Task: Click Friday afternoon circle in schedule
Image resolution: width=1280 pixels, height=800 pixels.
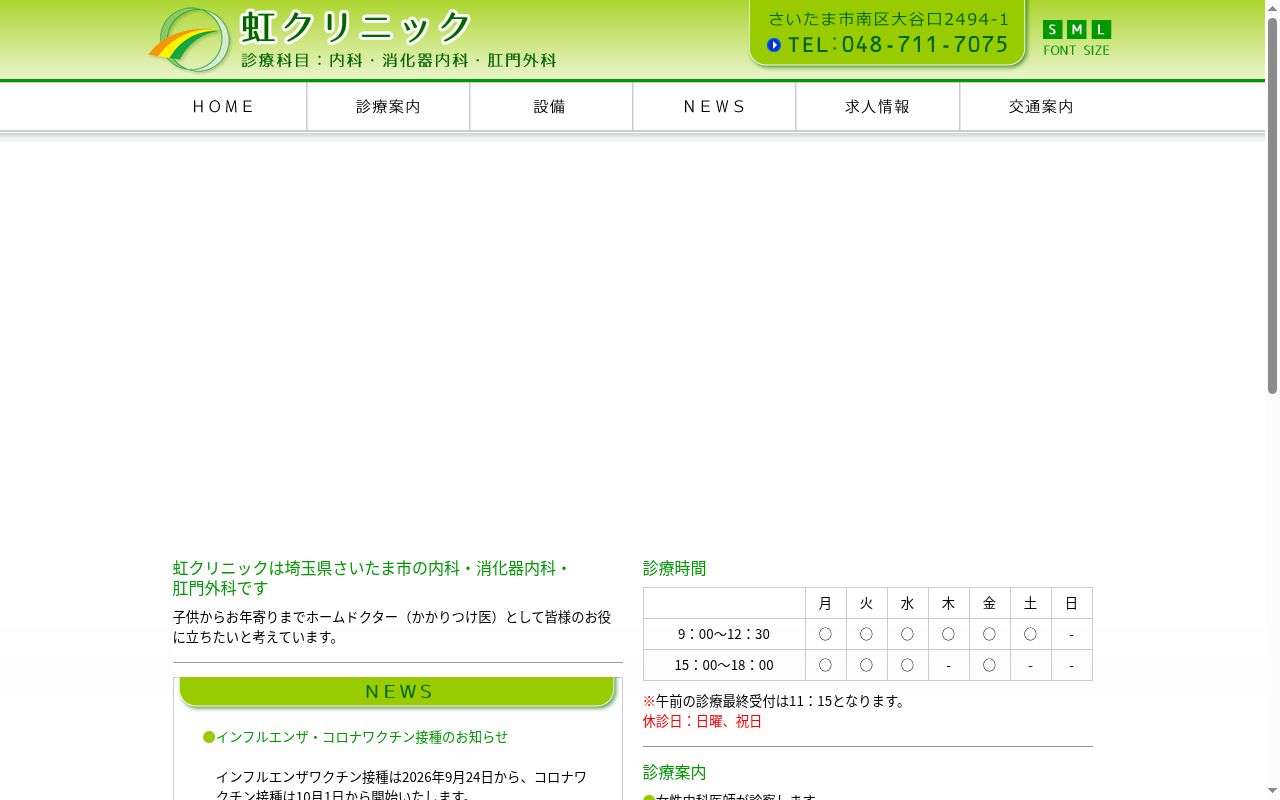Action: 990,665
